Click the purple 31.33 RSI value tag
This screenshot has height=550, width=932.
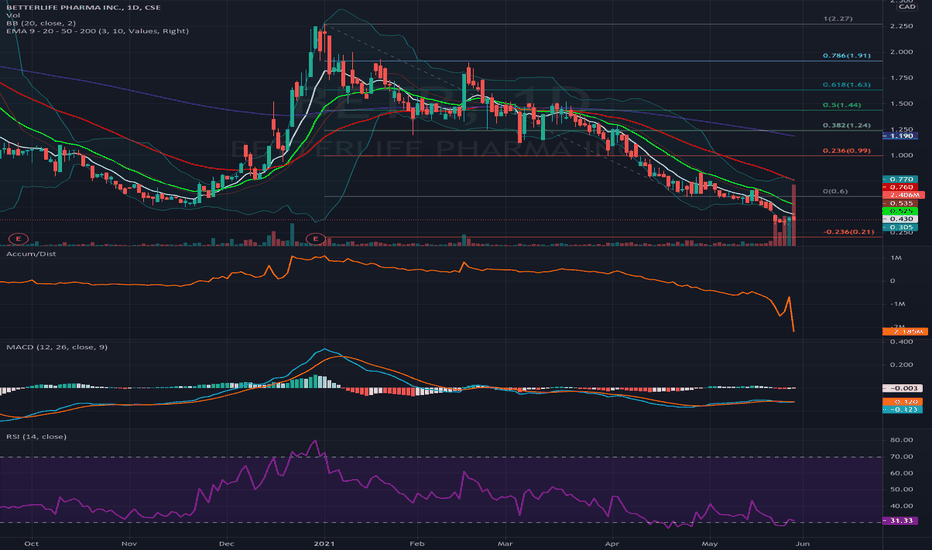(900, 521)
